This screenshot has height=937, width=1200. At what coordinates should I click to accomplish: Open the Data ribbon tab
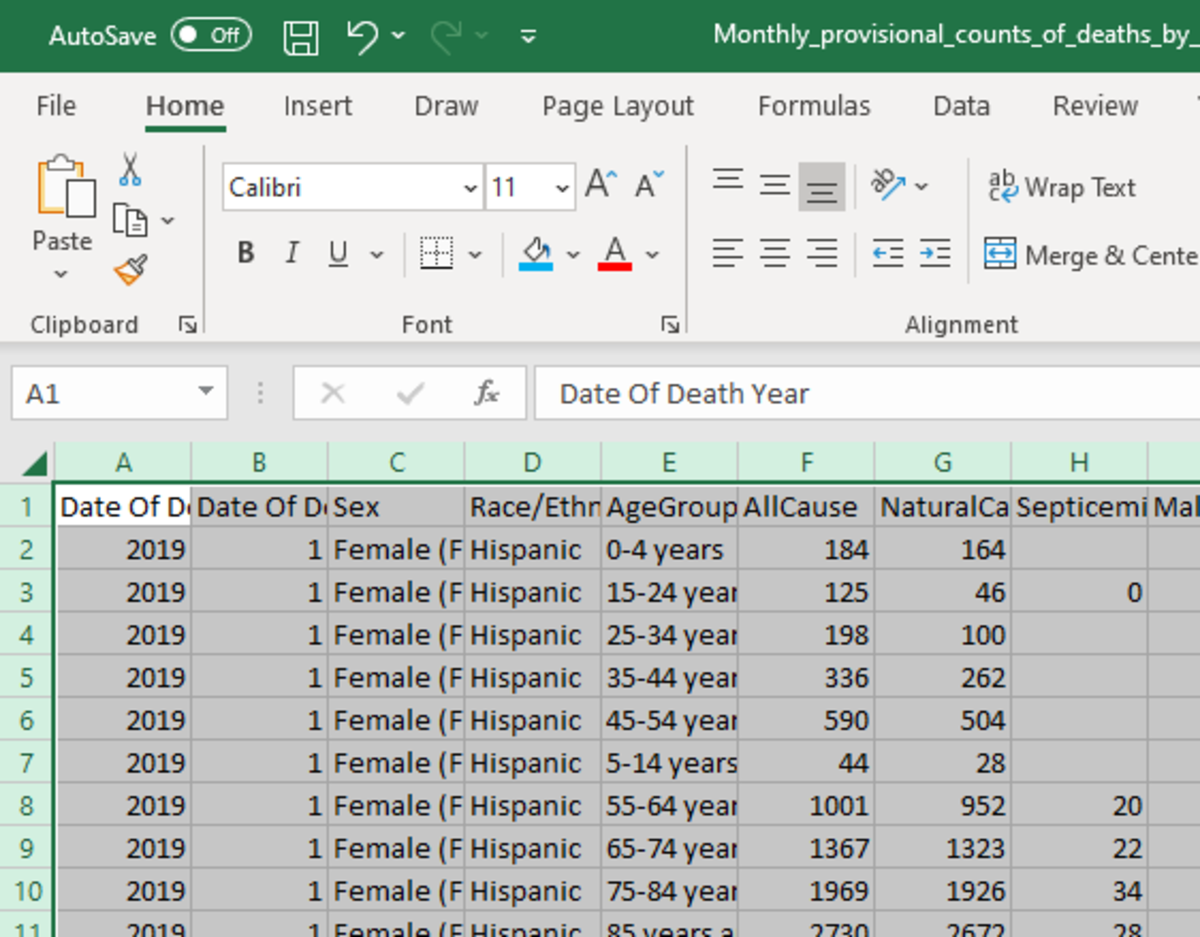[961, 106]
